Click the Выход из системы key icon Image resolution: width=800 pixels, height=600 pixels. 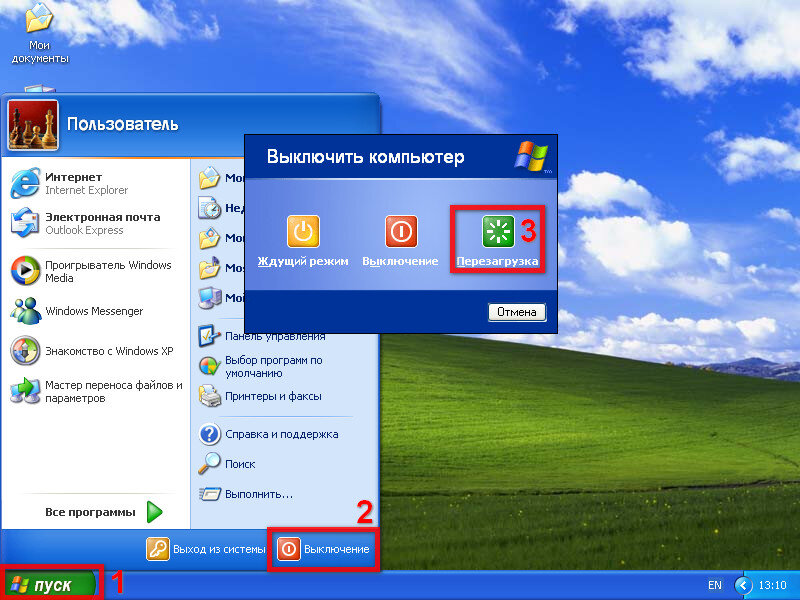(158, 549)
